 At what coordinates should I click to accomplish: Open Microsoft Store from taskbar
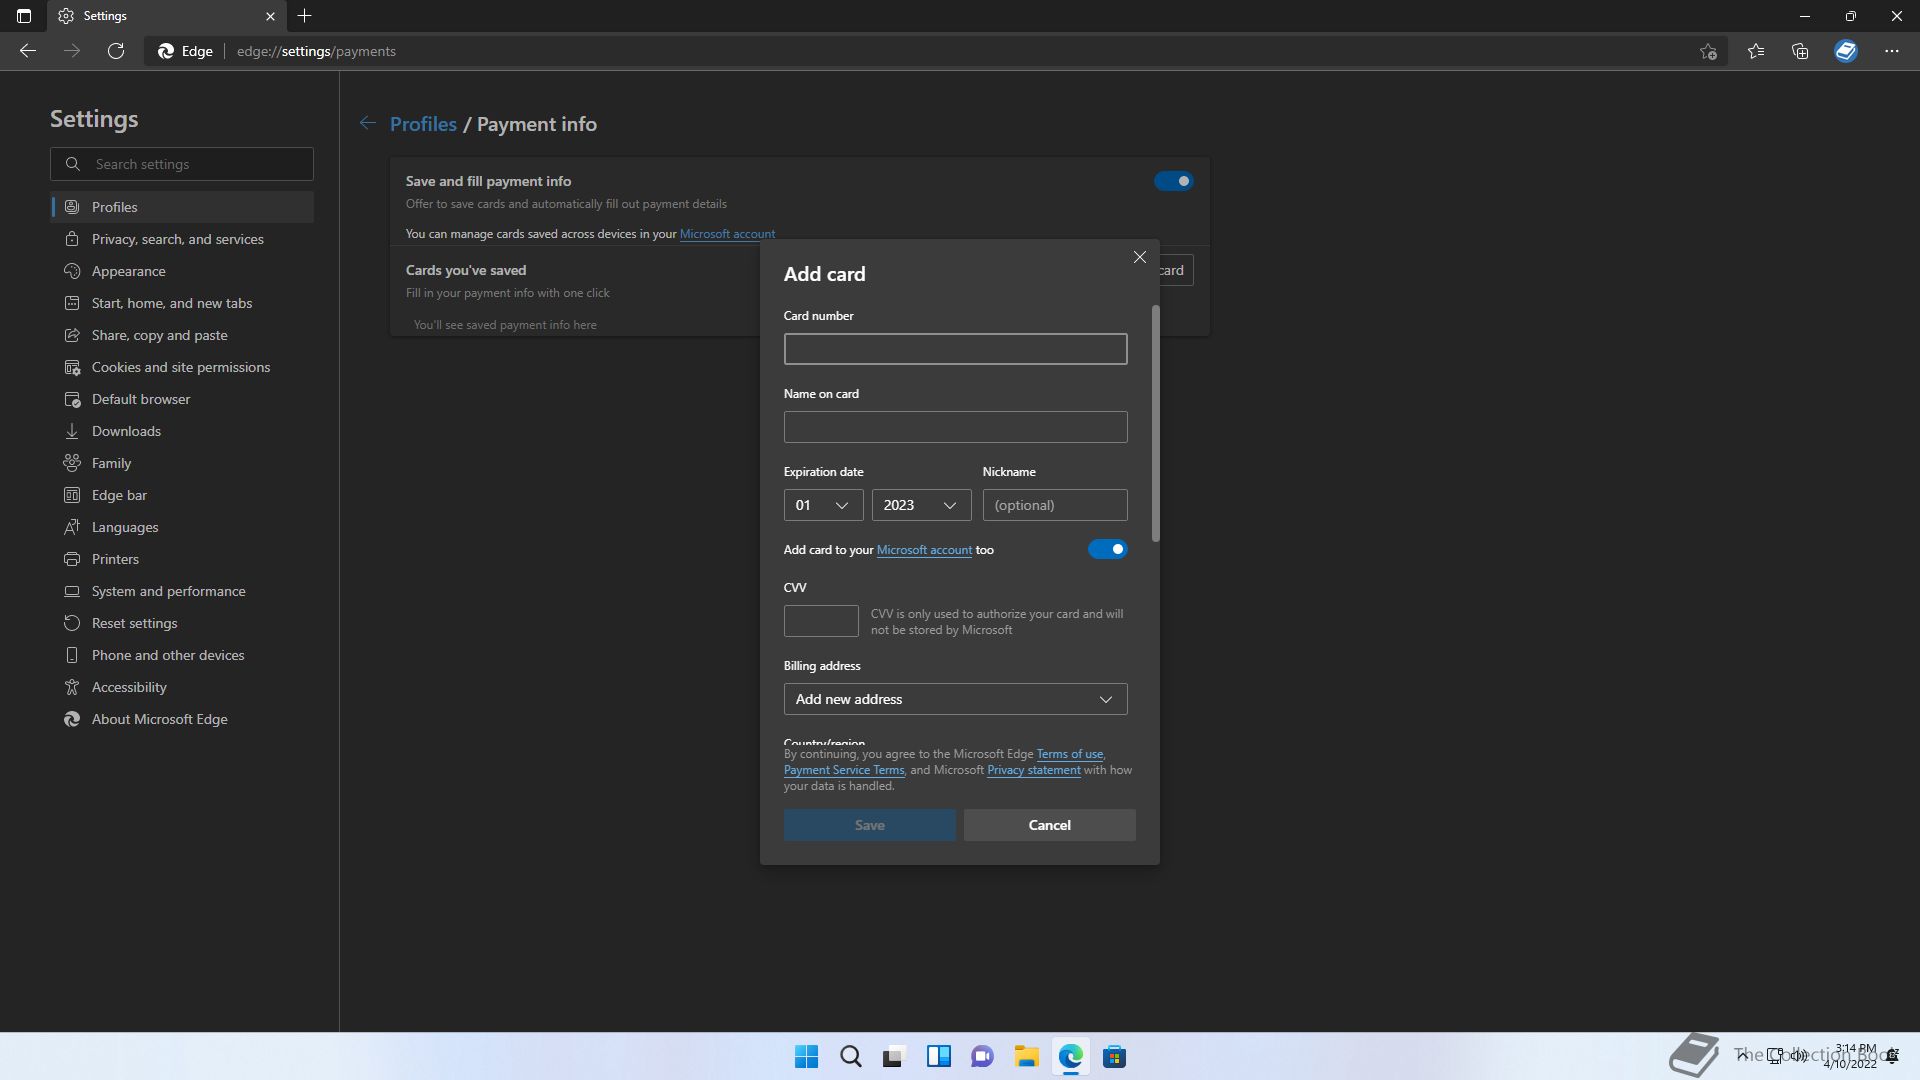1115,1056
